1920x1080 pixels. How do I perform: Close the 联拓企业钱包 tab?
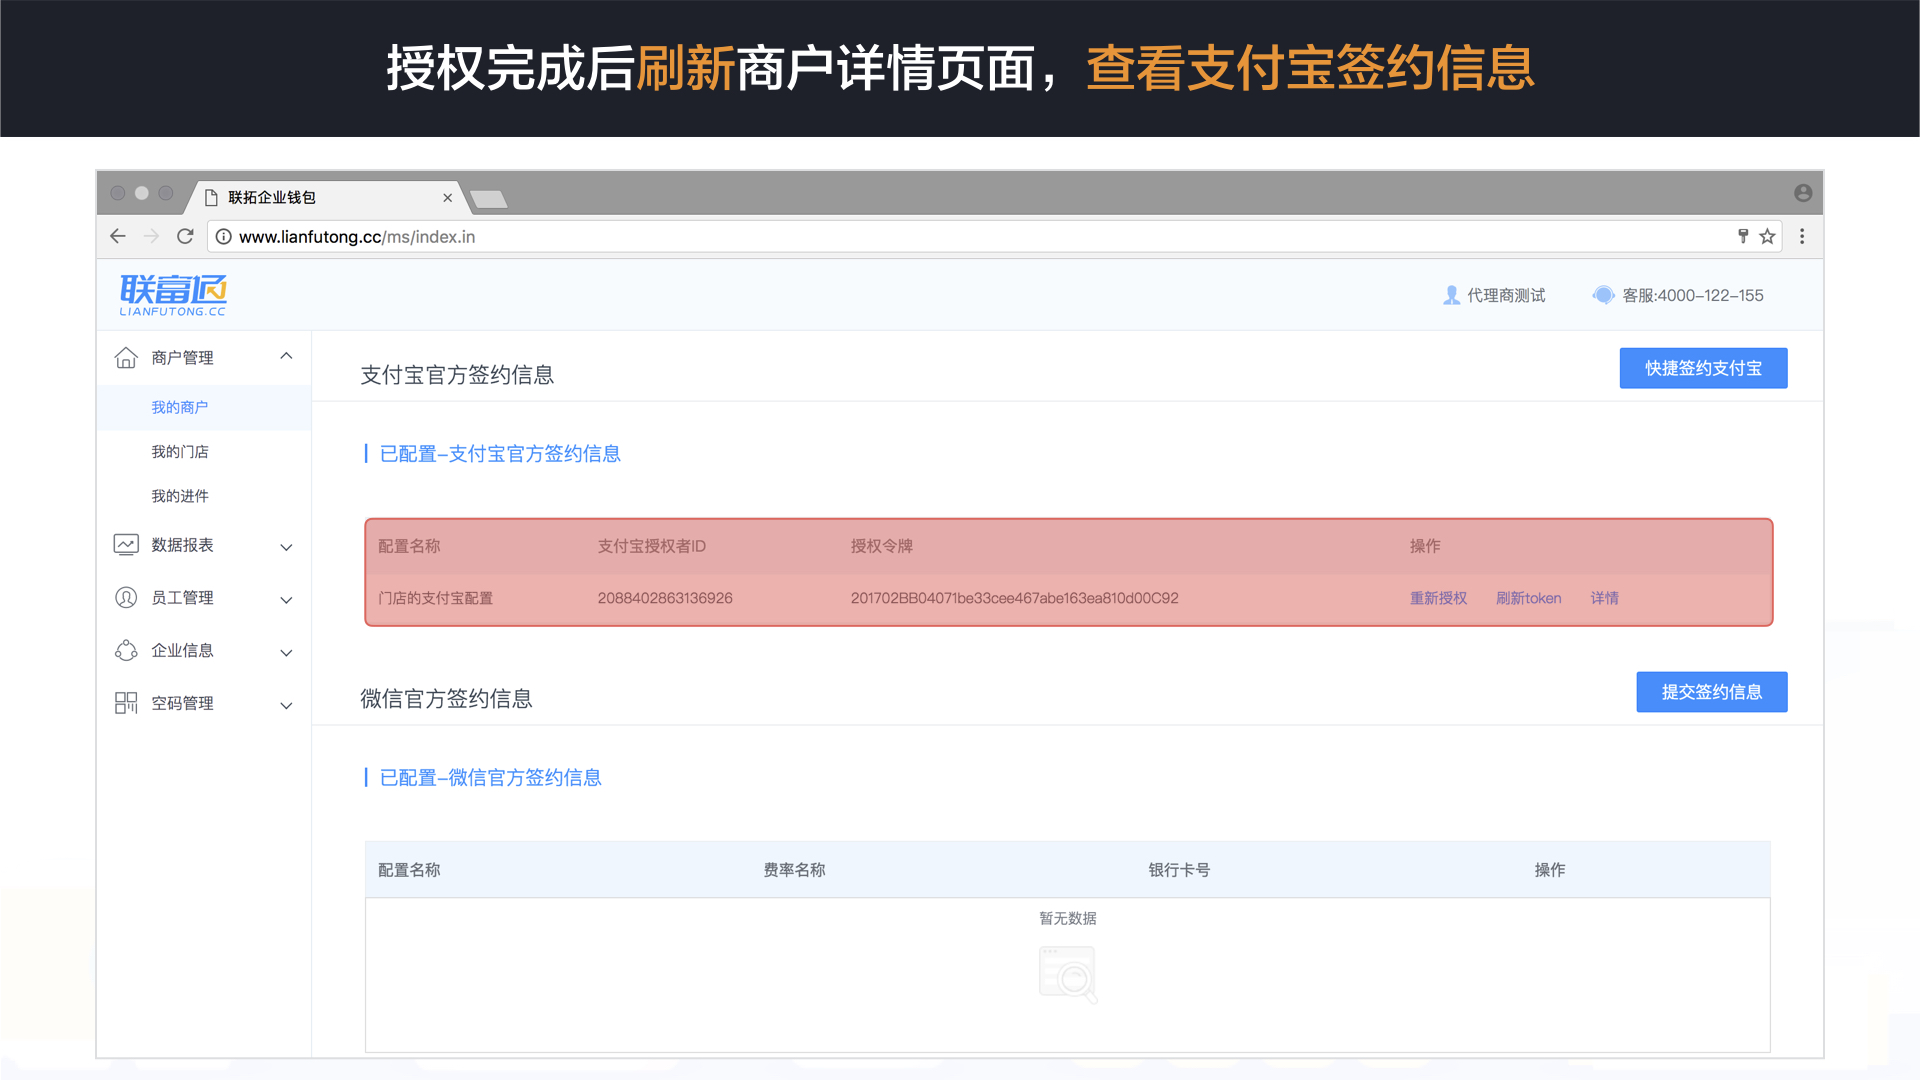[447, 198]
